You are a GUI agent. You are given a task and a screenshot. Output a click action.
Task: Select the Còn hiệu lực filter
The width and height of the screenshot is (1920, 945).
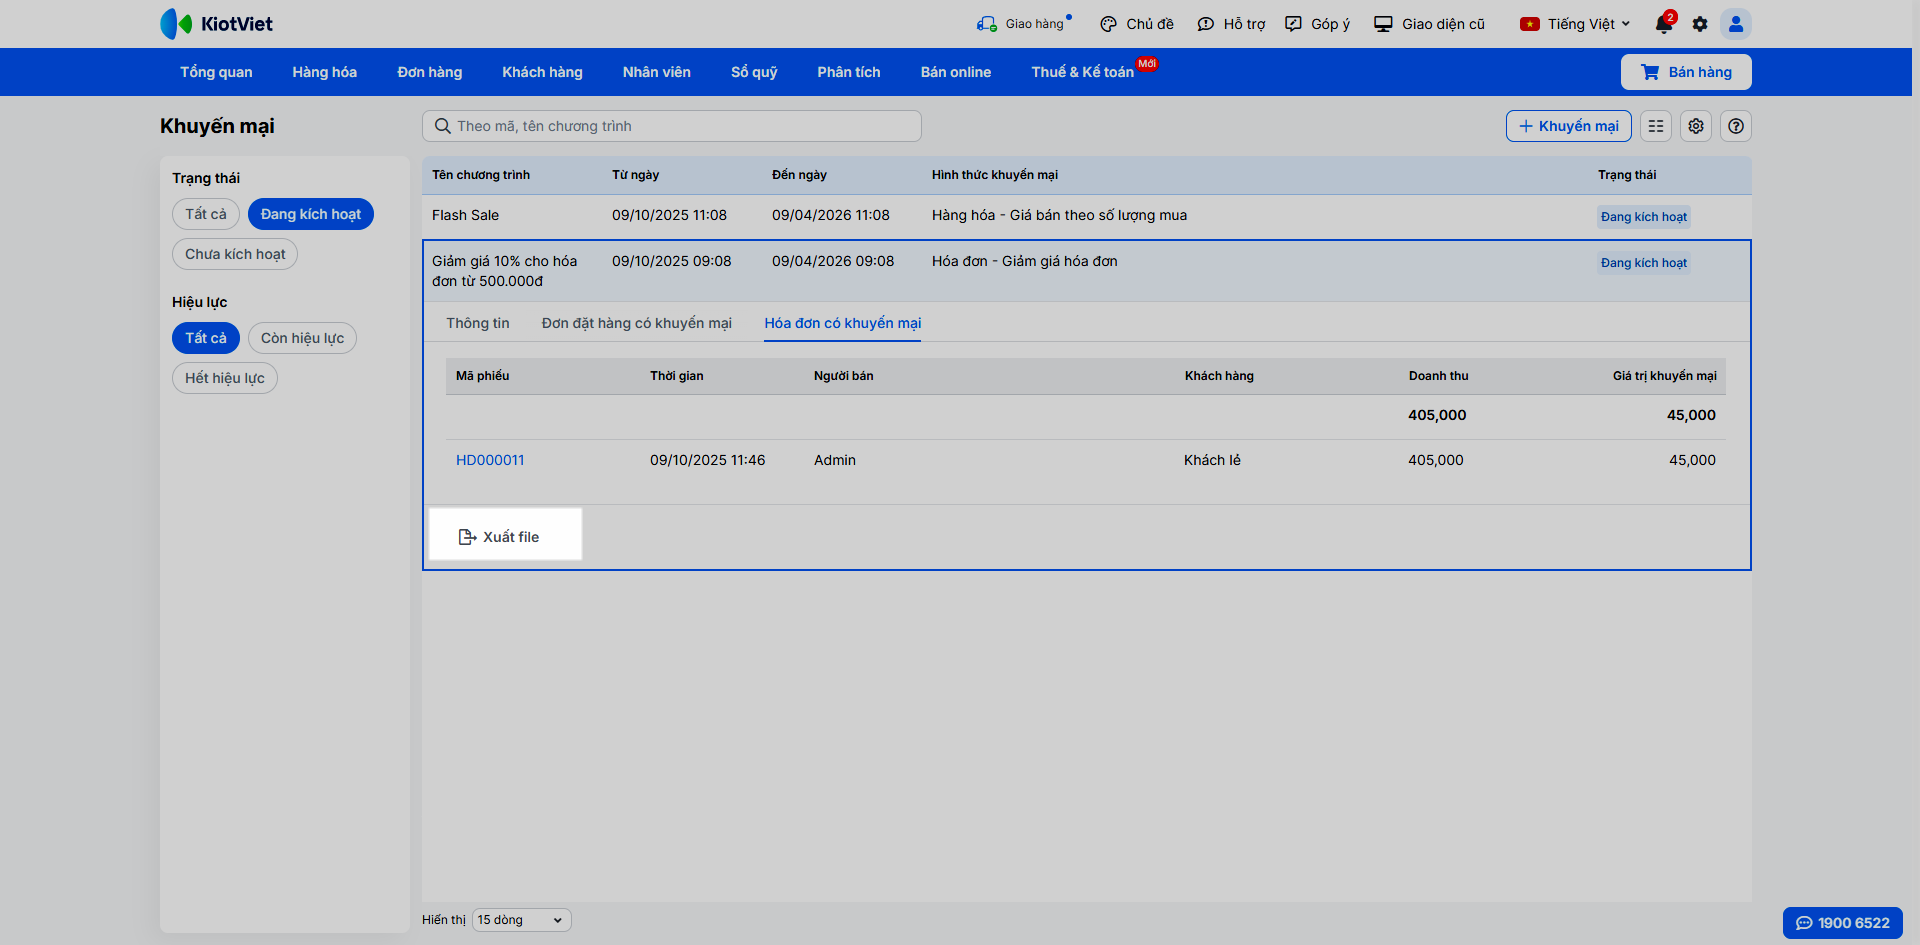[x=302, y=338]
